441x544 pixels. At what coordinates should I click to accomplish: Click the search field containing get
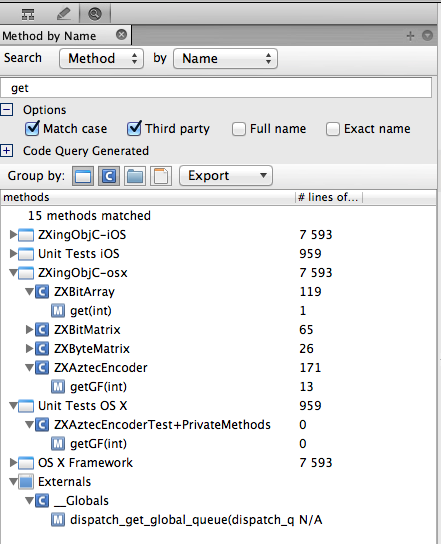point(216,88)
